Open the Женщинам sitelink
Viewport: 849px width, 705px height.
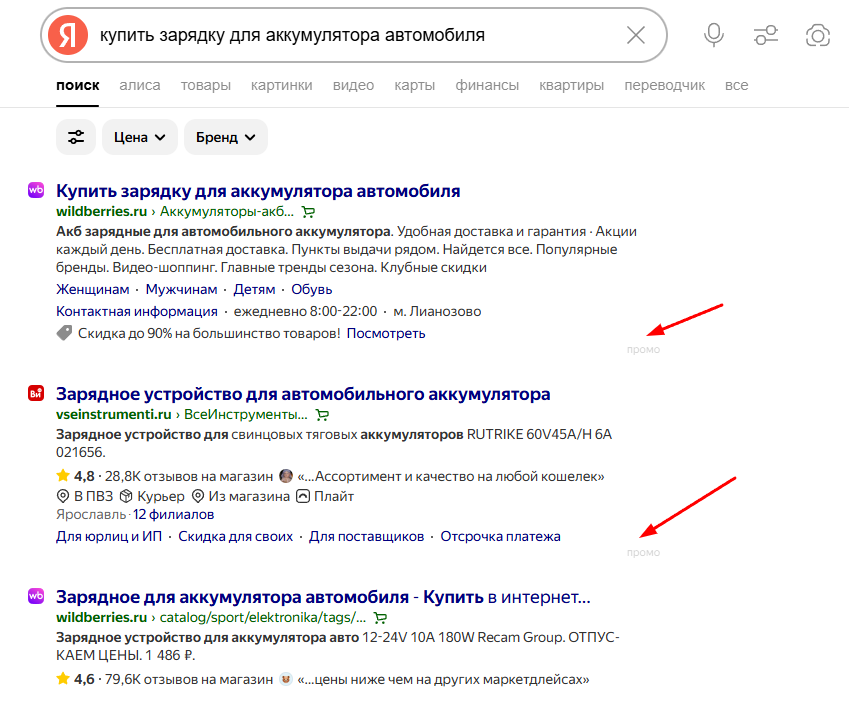pyautogui.click(x=93, y=289)
